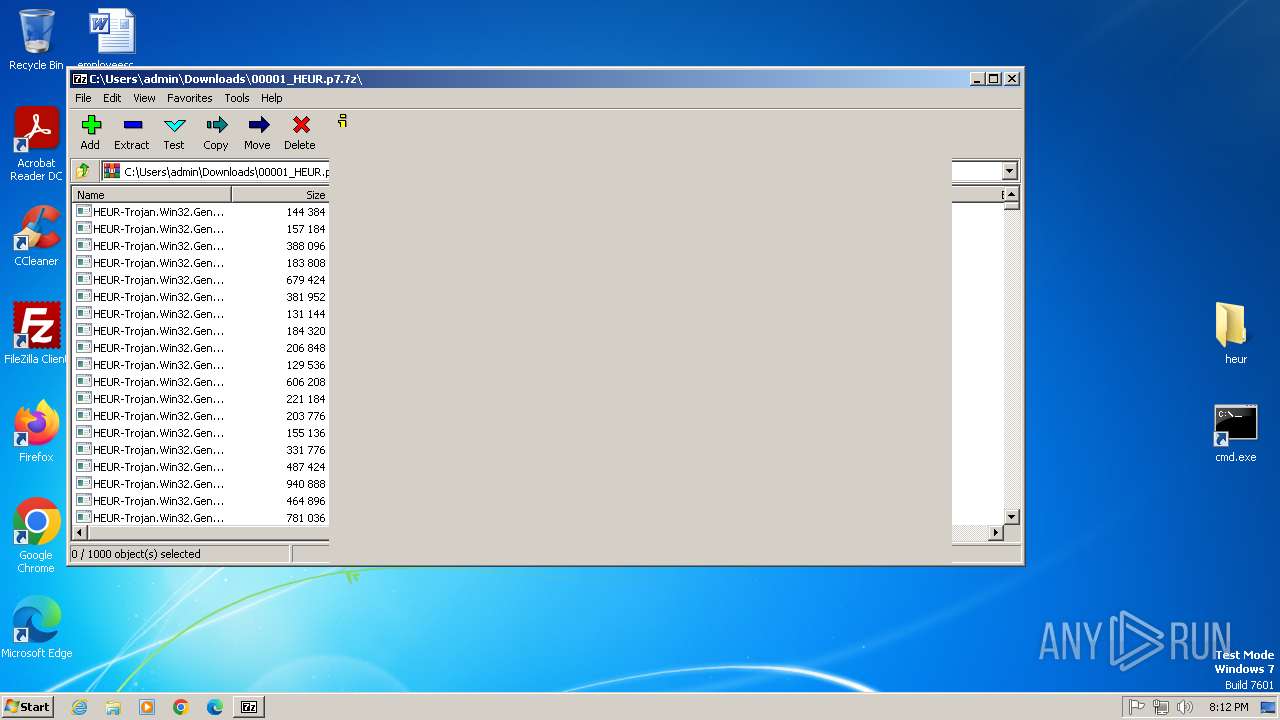Select the file with size 129 536
This screenshot has height=720, width=1280.
(x=200, y=365)
